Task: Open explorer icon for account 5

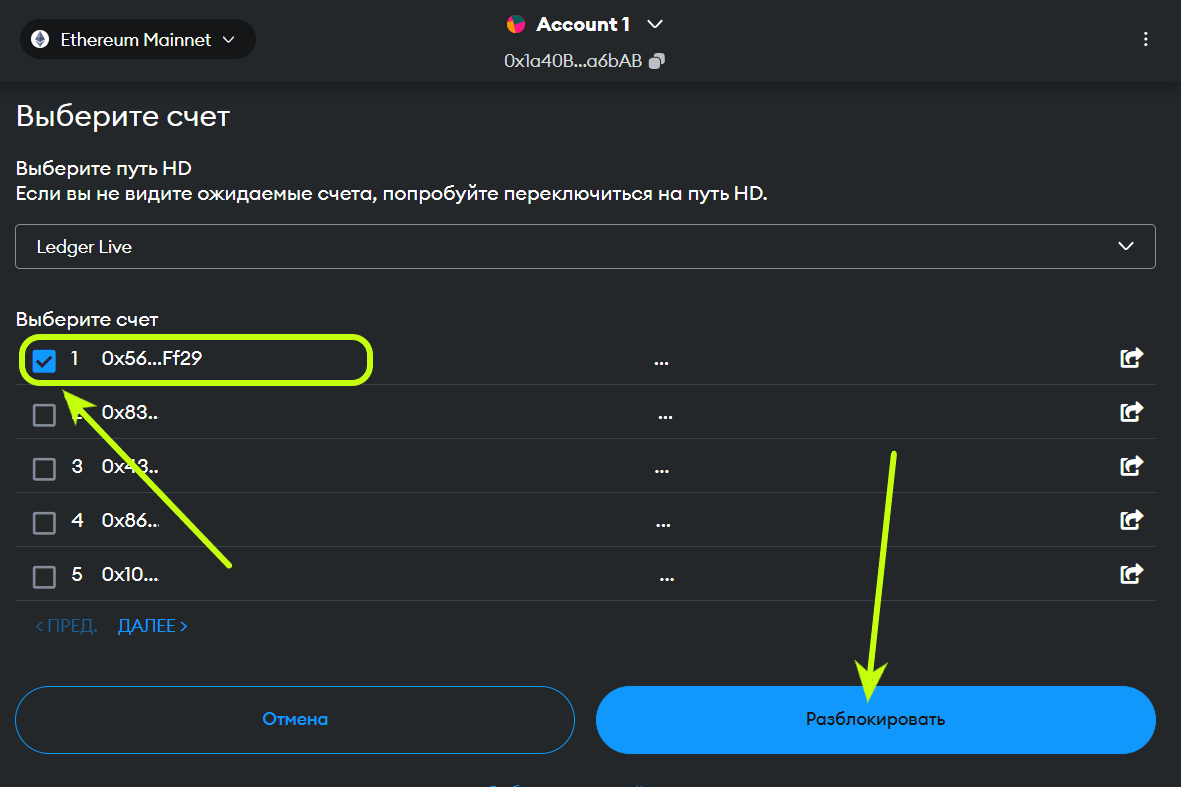Action: tap(1131, 574)
